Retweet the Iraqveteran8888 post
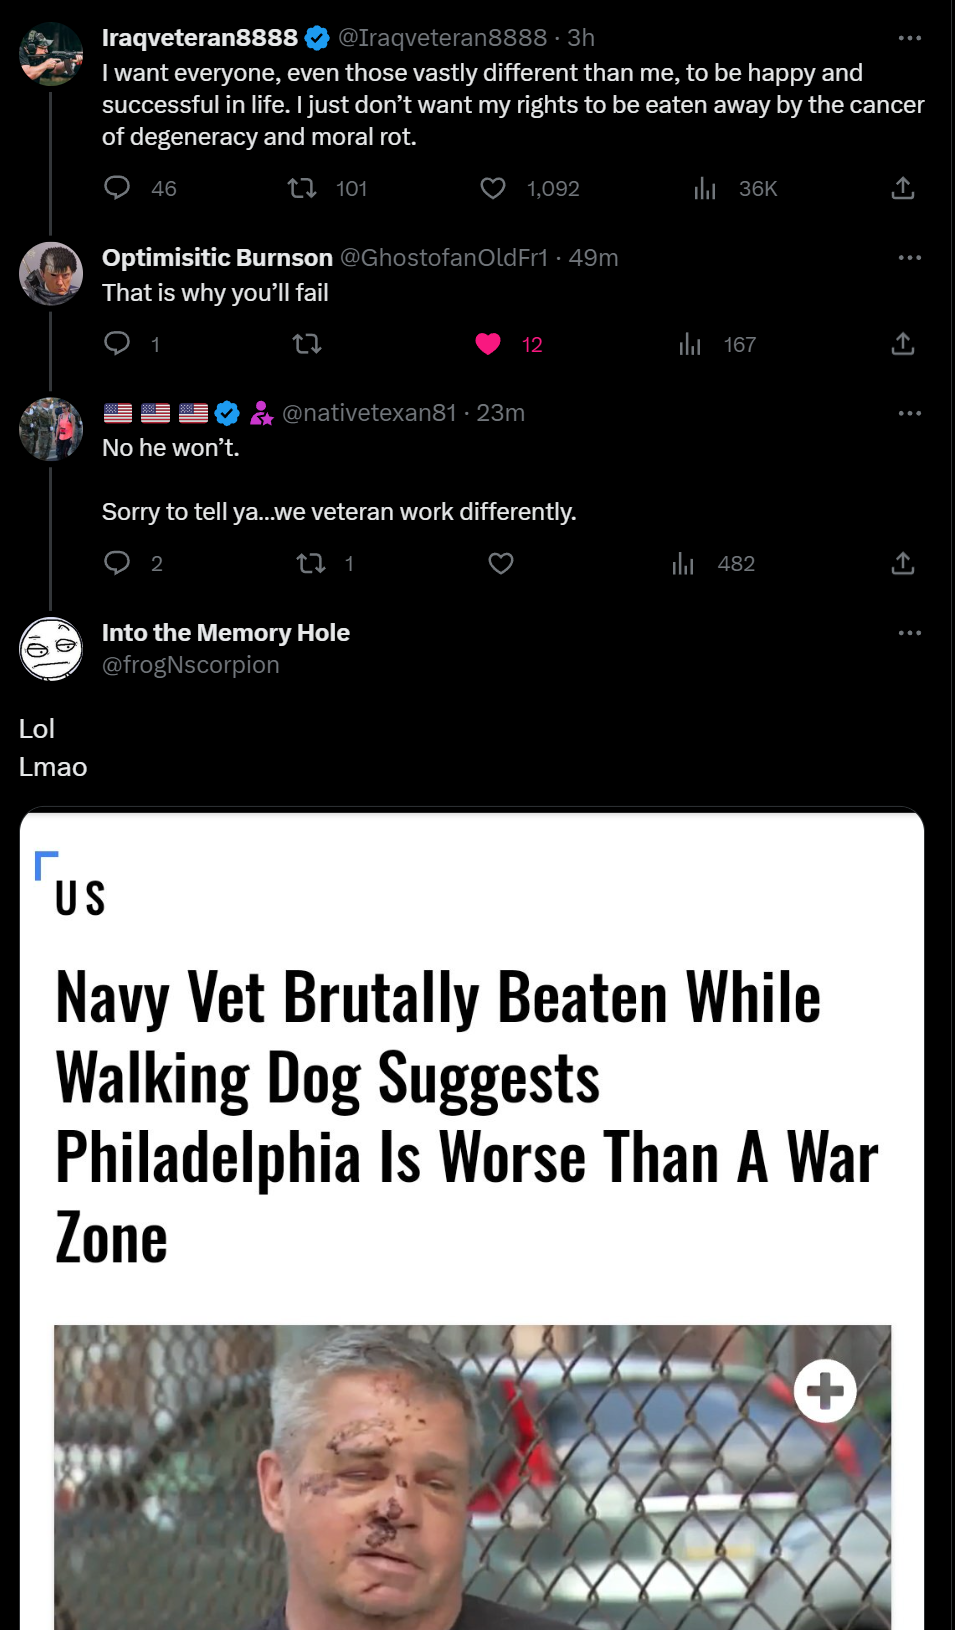The height and width of the screenshot is (1630, 955). coord(302,188)
